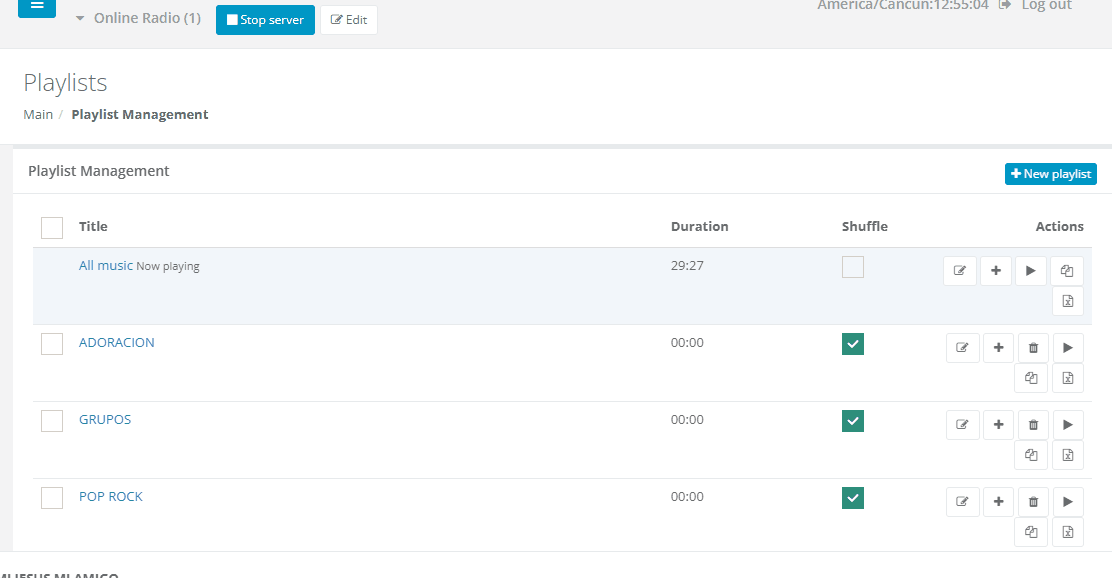Disable shuffle for ADORACION
This screenshot has width=1112, height=578.
(x=852, y=344)
